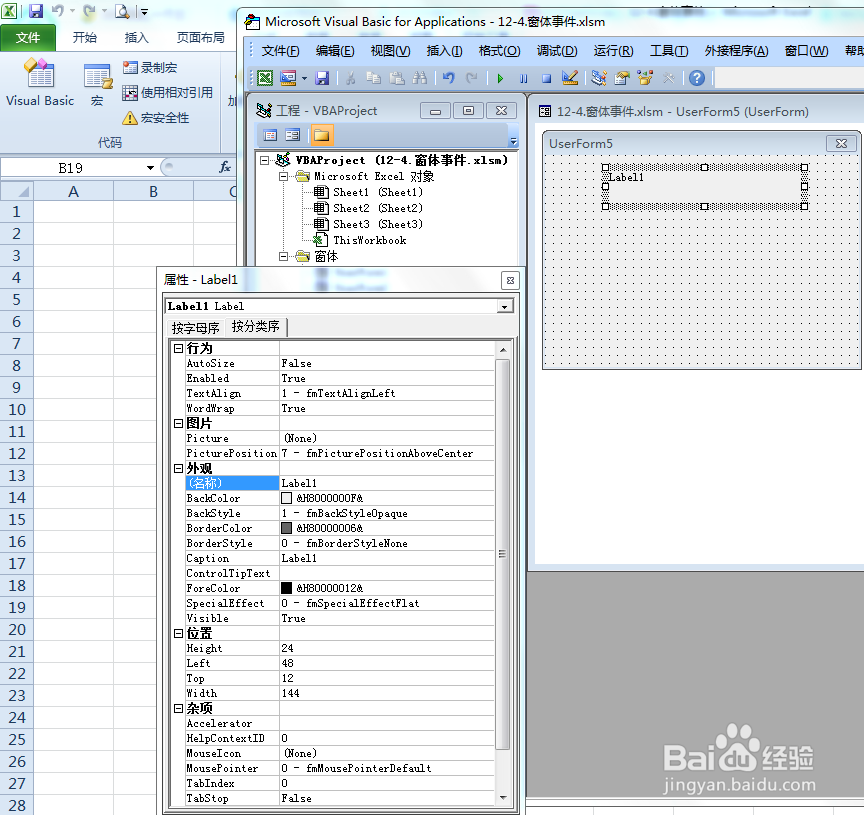Screen dimensions: 864x815
Task: Open the Toolbox icon
Action: 668,78
